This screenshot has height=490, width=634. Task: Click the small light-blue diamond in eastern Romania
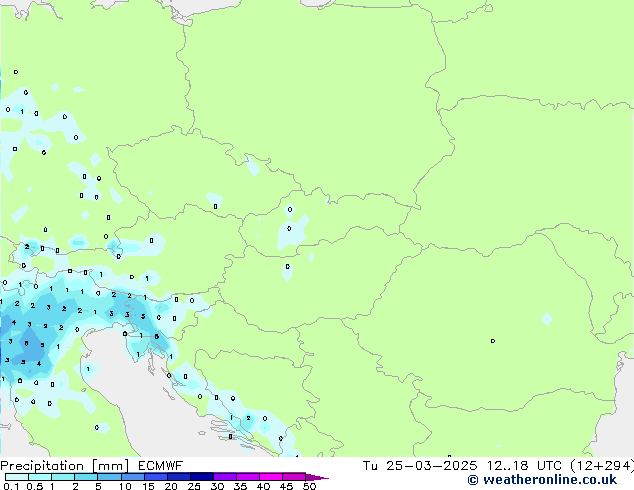547,319
